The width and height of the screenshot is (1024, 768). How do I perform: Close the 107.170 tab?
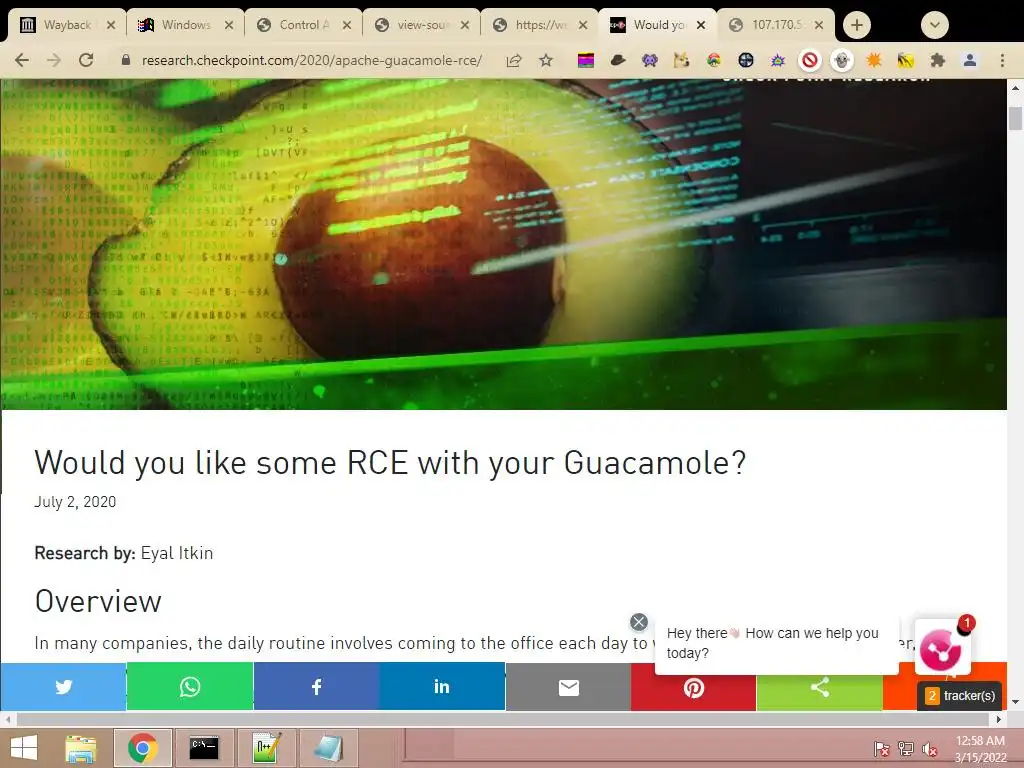819,25
